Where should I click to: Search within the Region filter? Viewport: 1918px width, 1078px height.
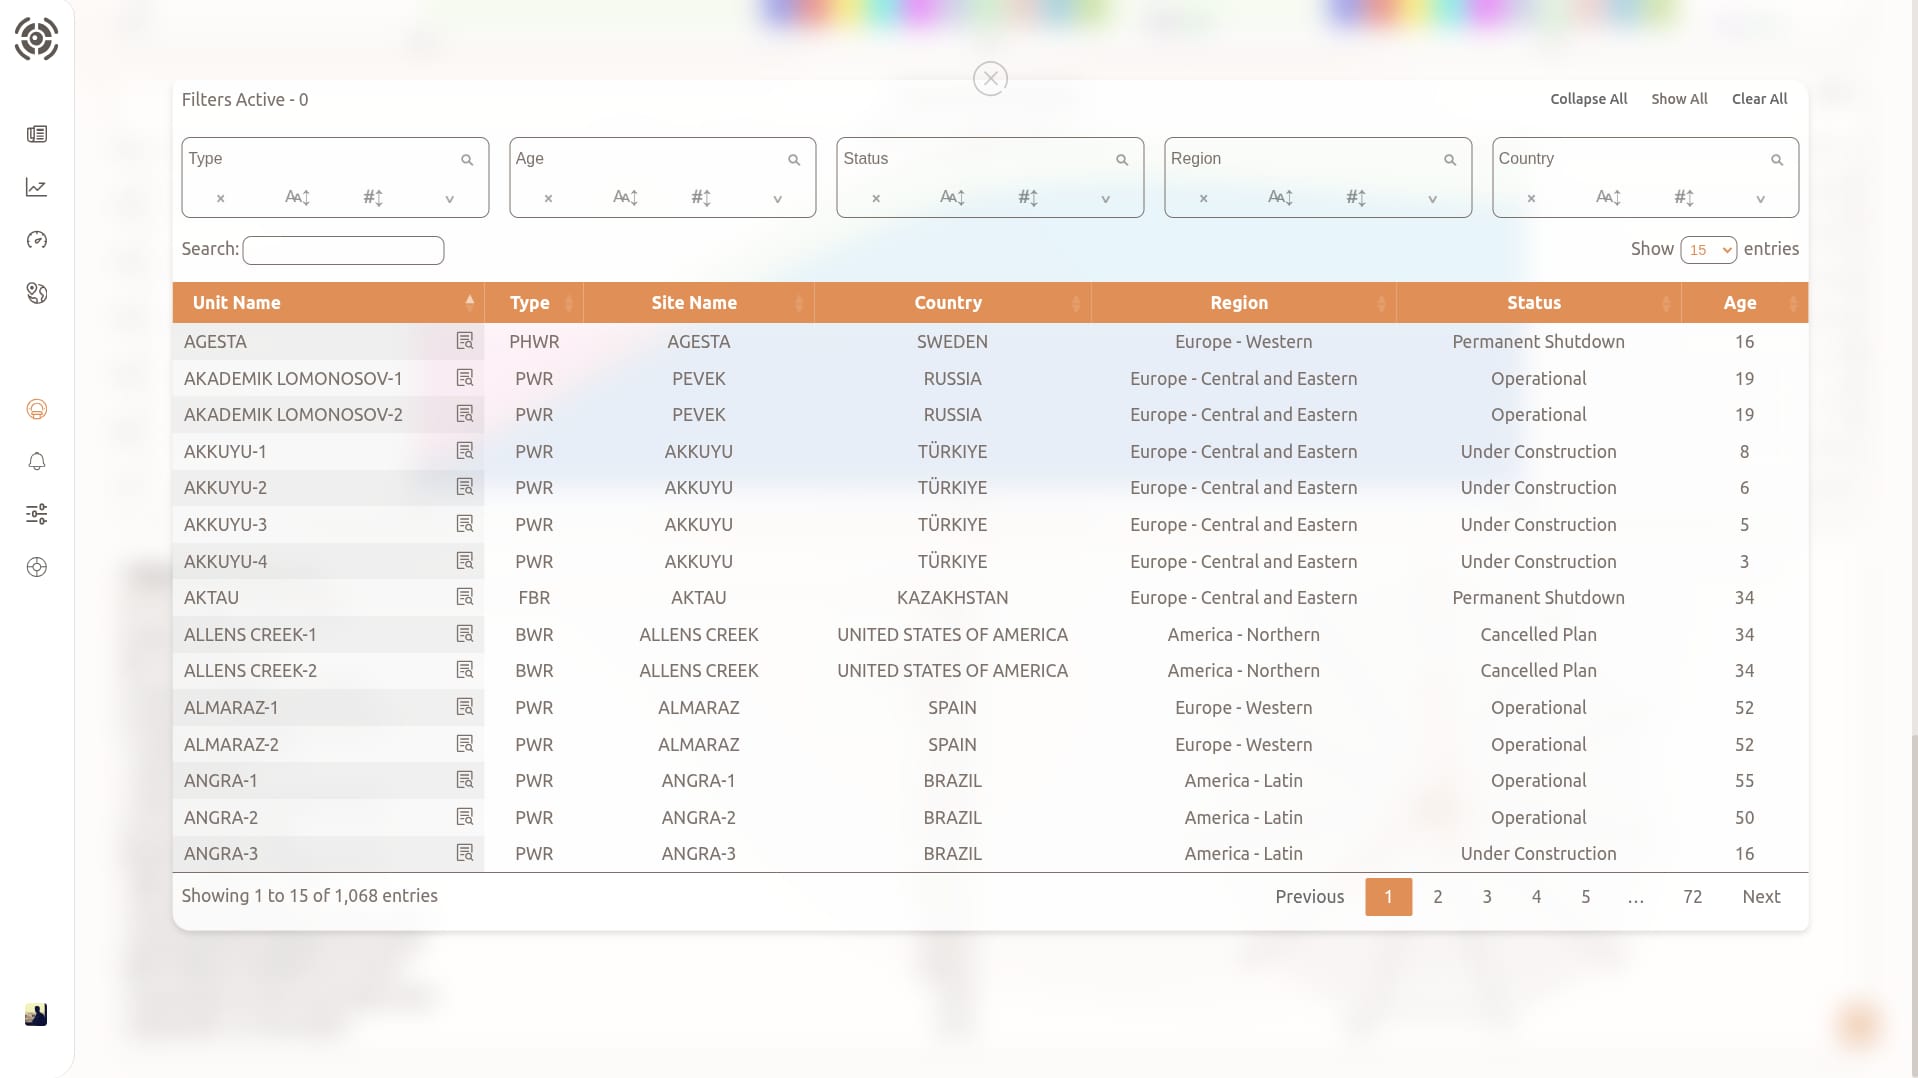point(1450,160)
